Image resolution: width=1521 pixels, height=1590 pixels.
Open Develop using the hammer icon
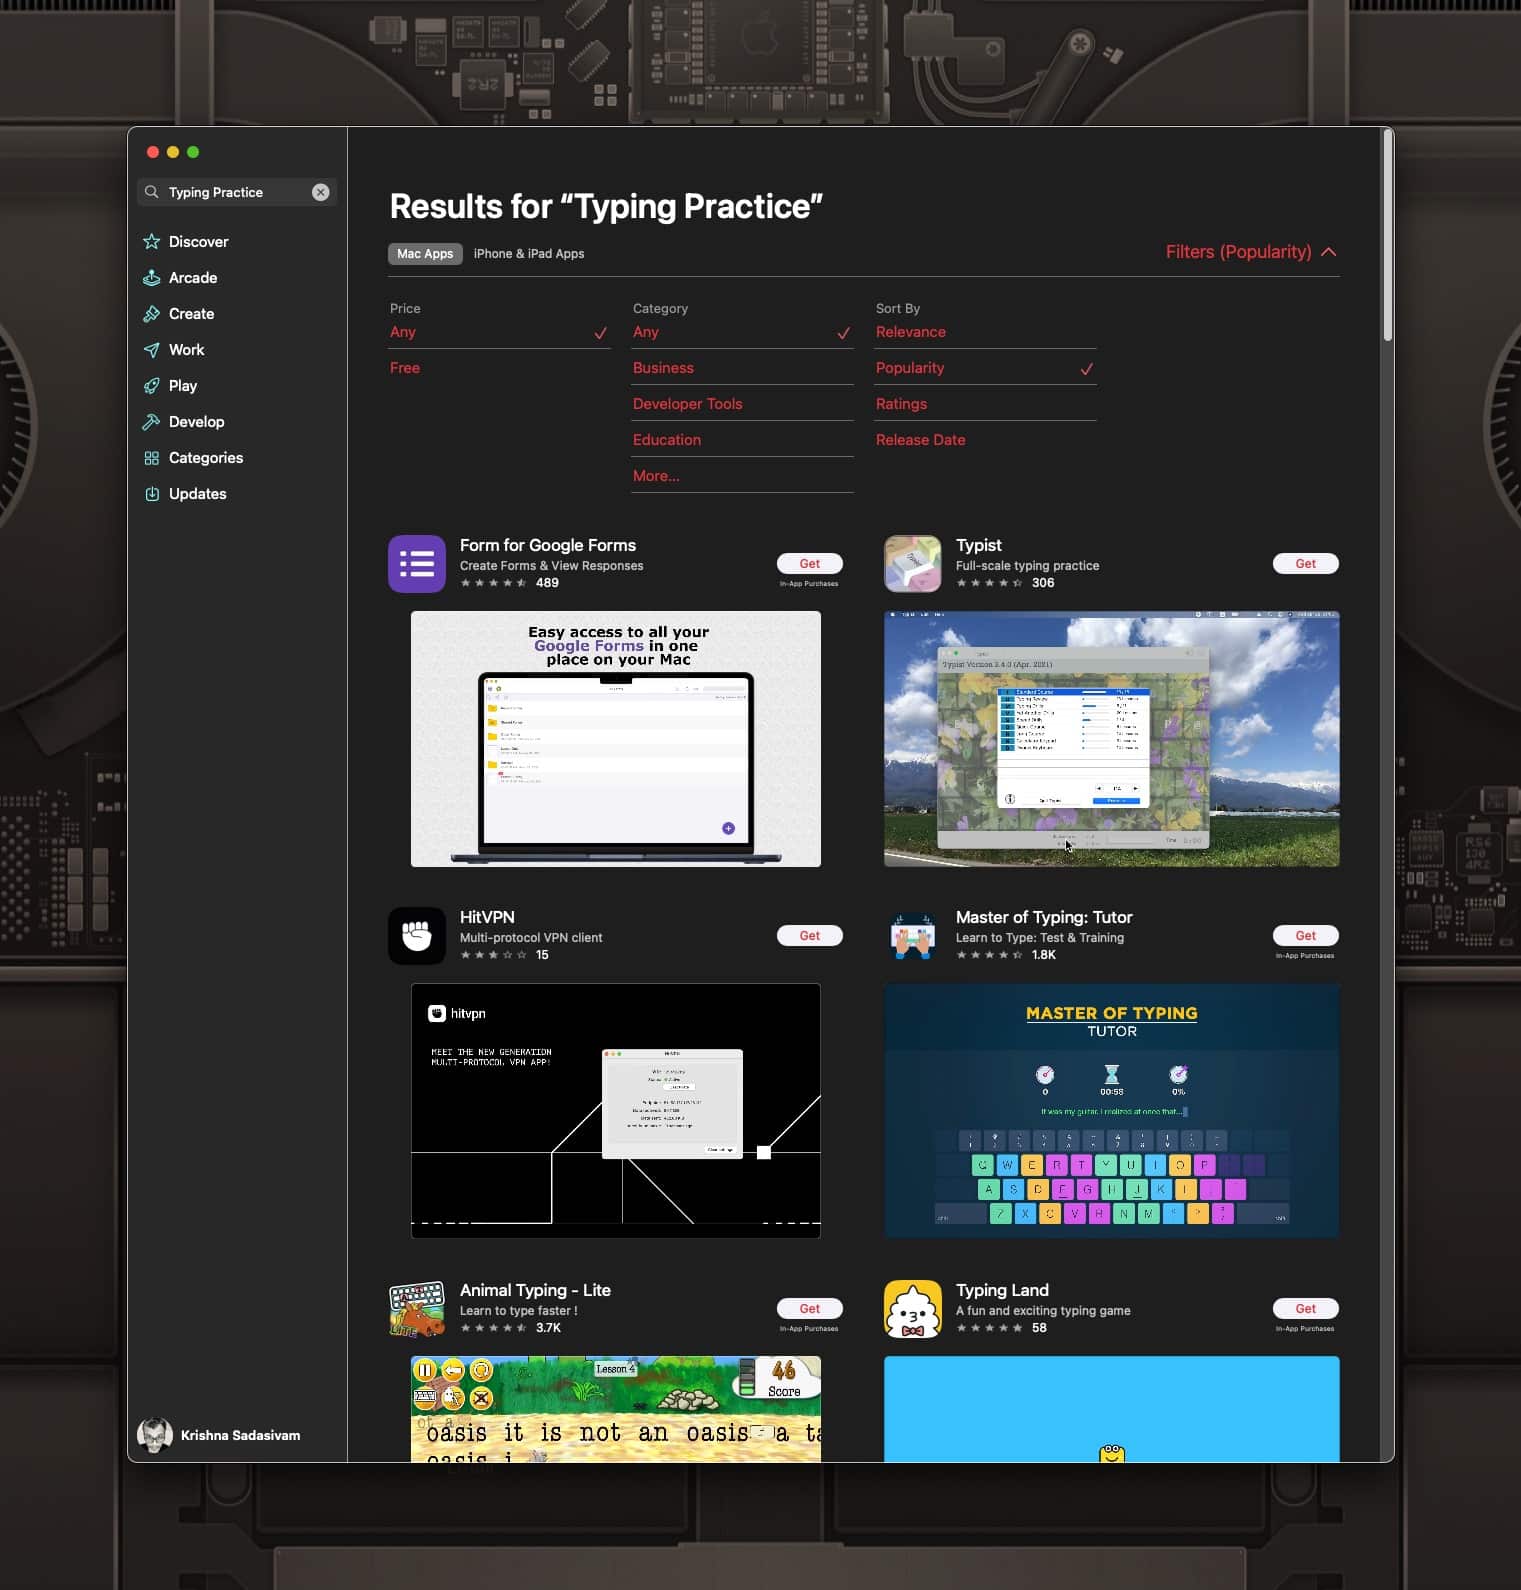click(152, 422)
